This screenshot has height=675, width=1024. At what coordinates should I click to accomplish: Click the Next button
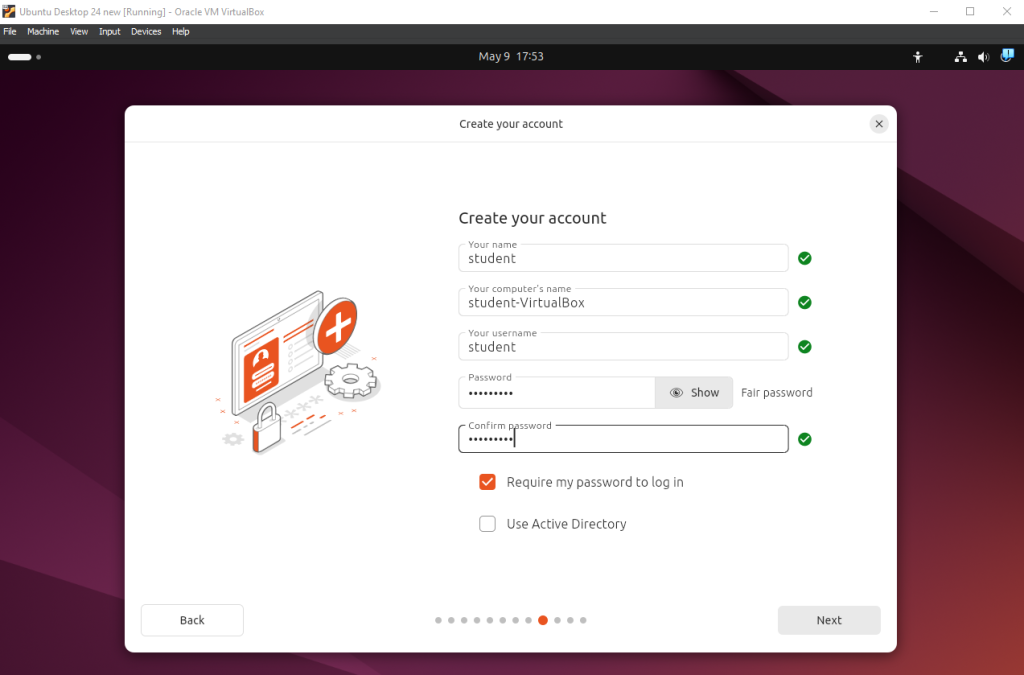(829, 620)
